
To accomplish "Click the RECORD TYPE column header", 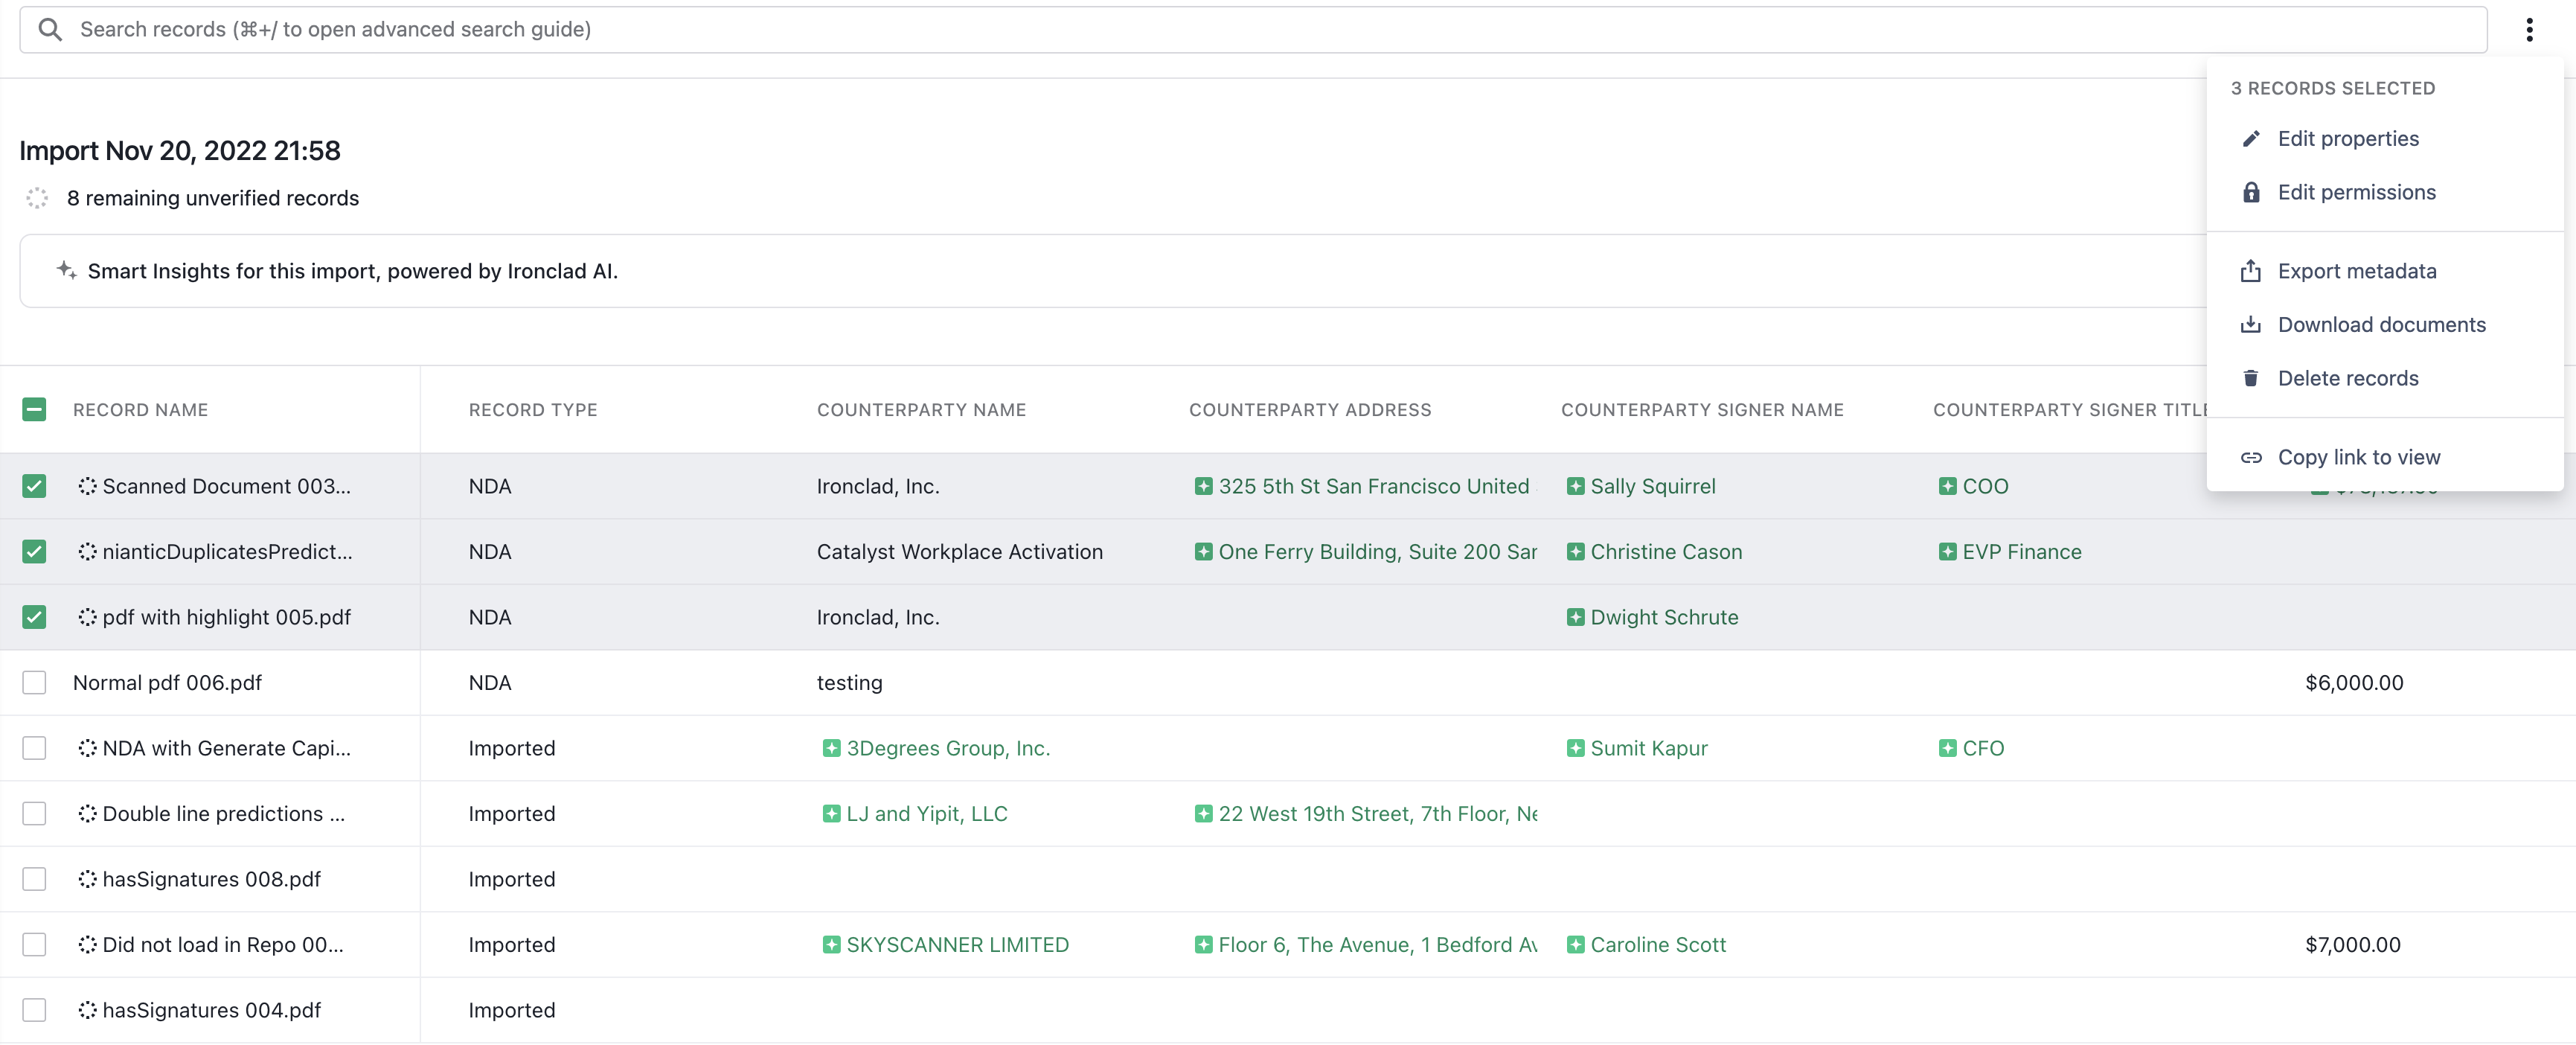I will coord(533,409).
